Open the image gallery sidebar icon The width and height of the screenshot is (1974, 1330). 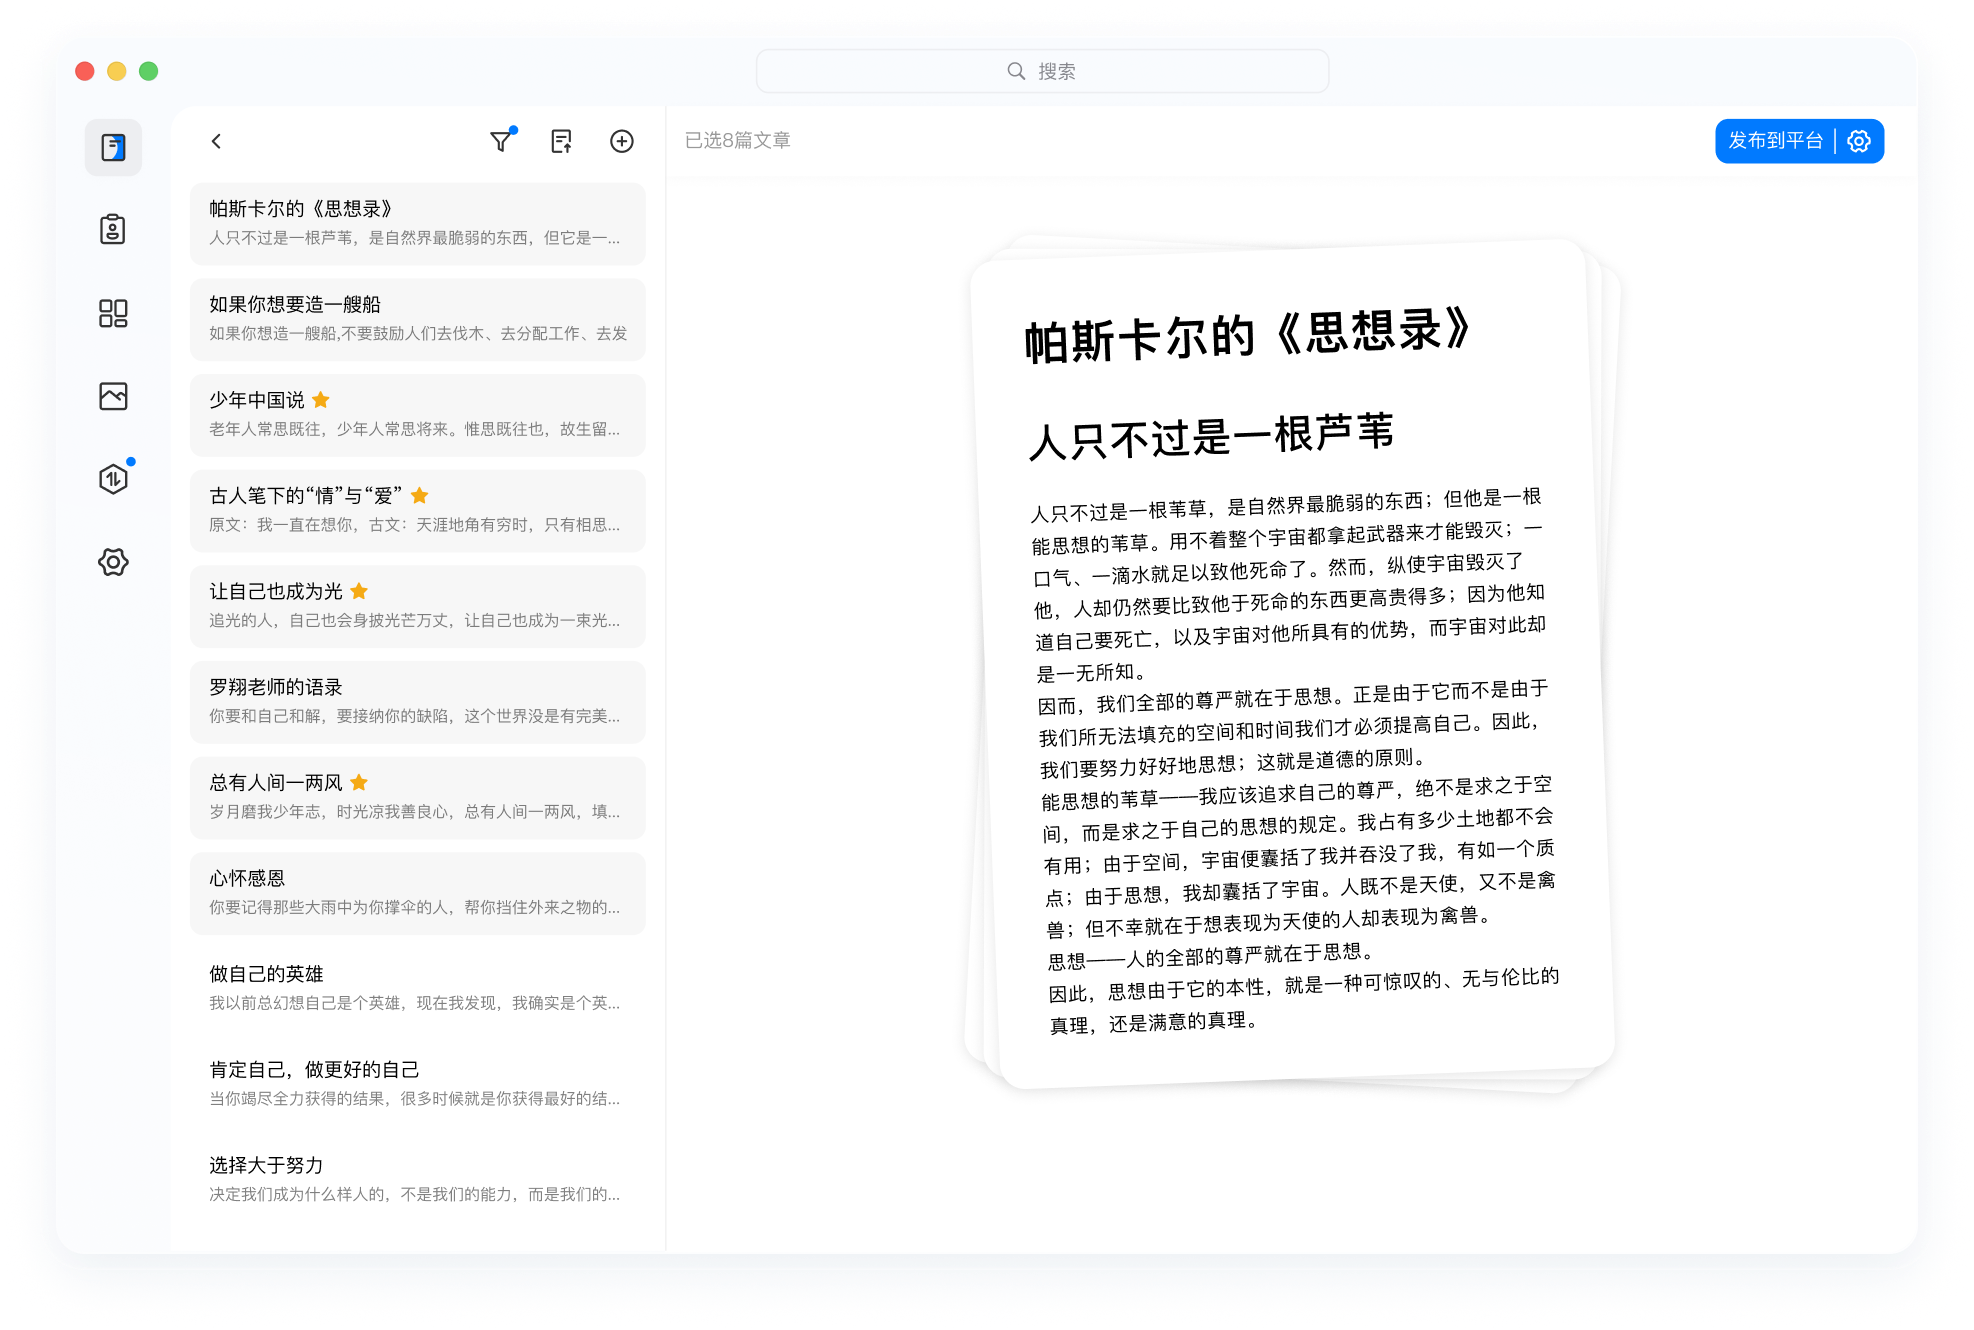(x=113, y=396)
